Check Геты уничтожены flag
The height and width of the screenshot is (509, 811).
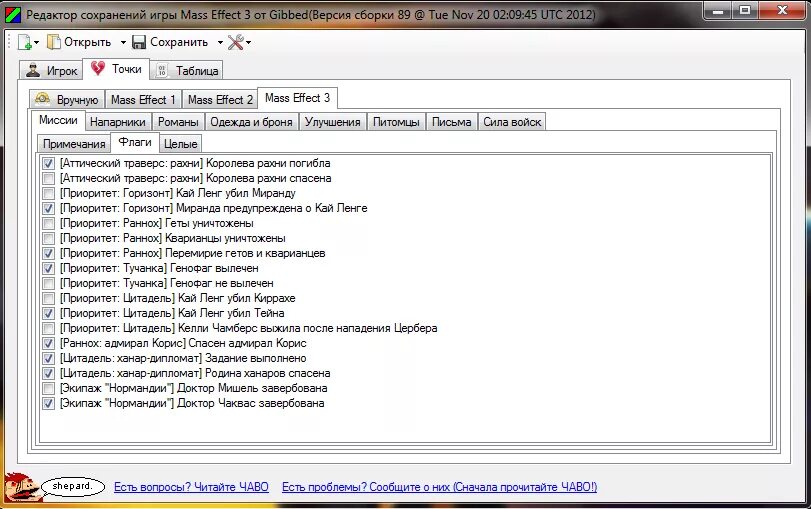[x=49, y=223]
